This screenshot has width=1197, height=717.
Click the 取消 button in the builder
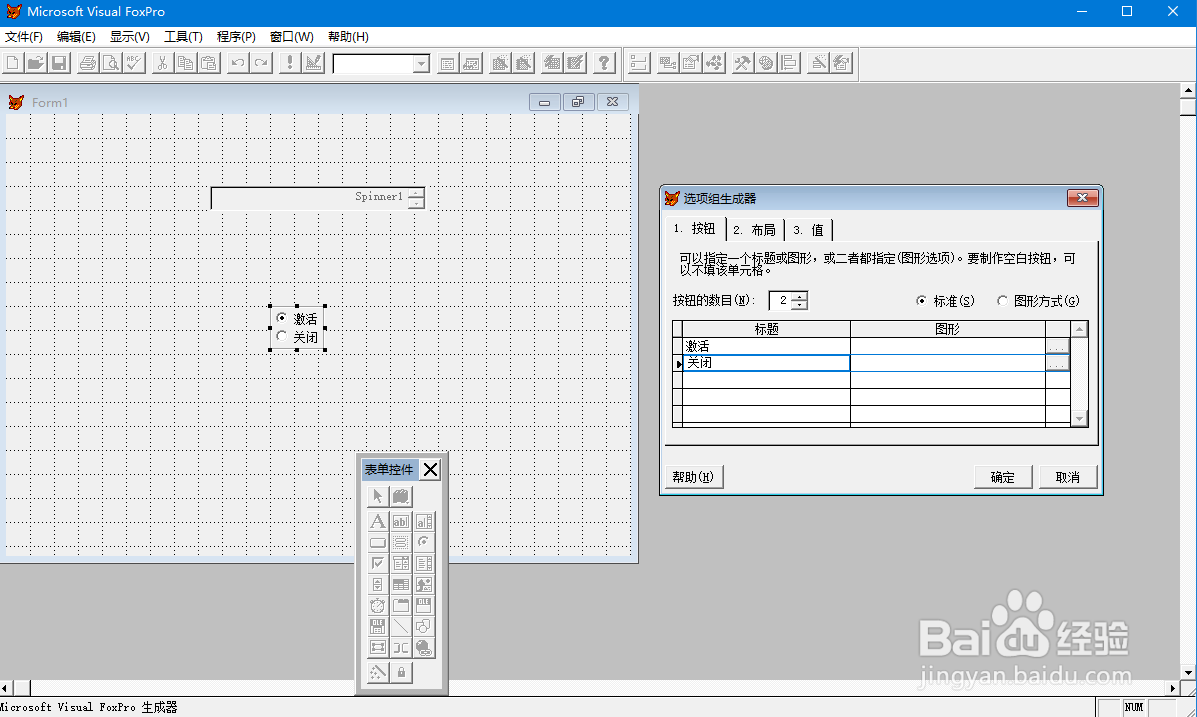(x=1067, y=477)
